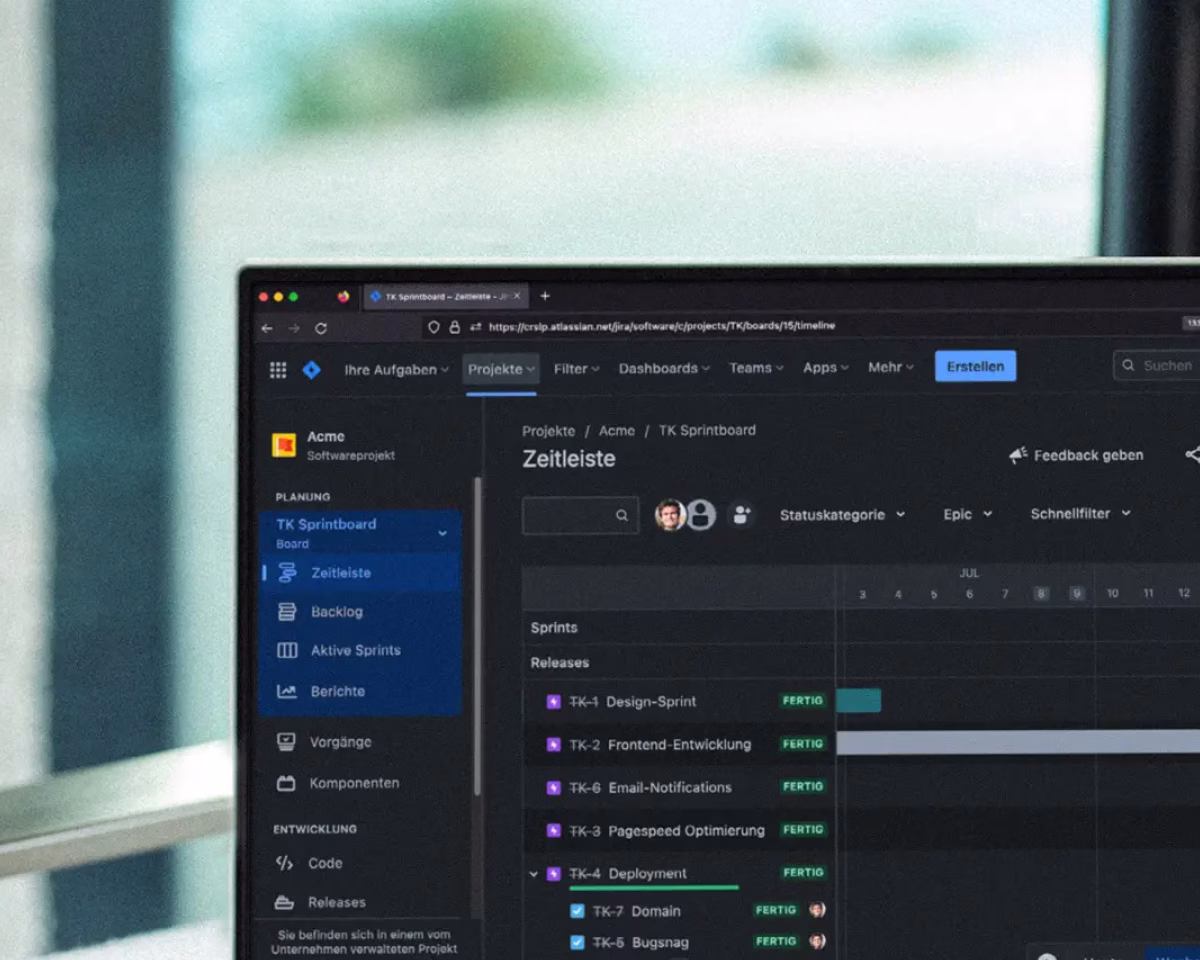Click the TK-2 Frontend-Entwicklung timeline bar
This screenshot has height=960, width=1200.
pos(1018,742)
